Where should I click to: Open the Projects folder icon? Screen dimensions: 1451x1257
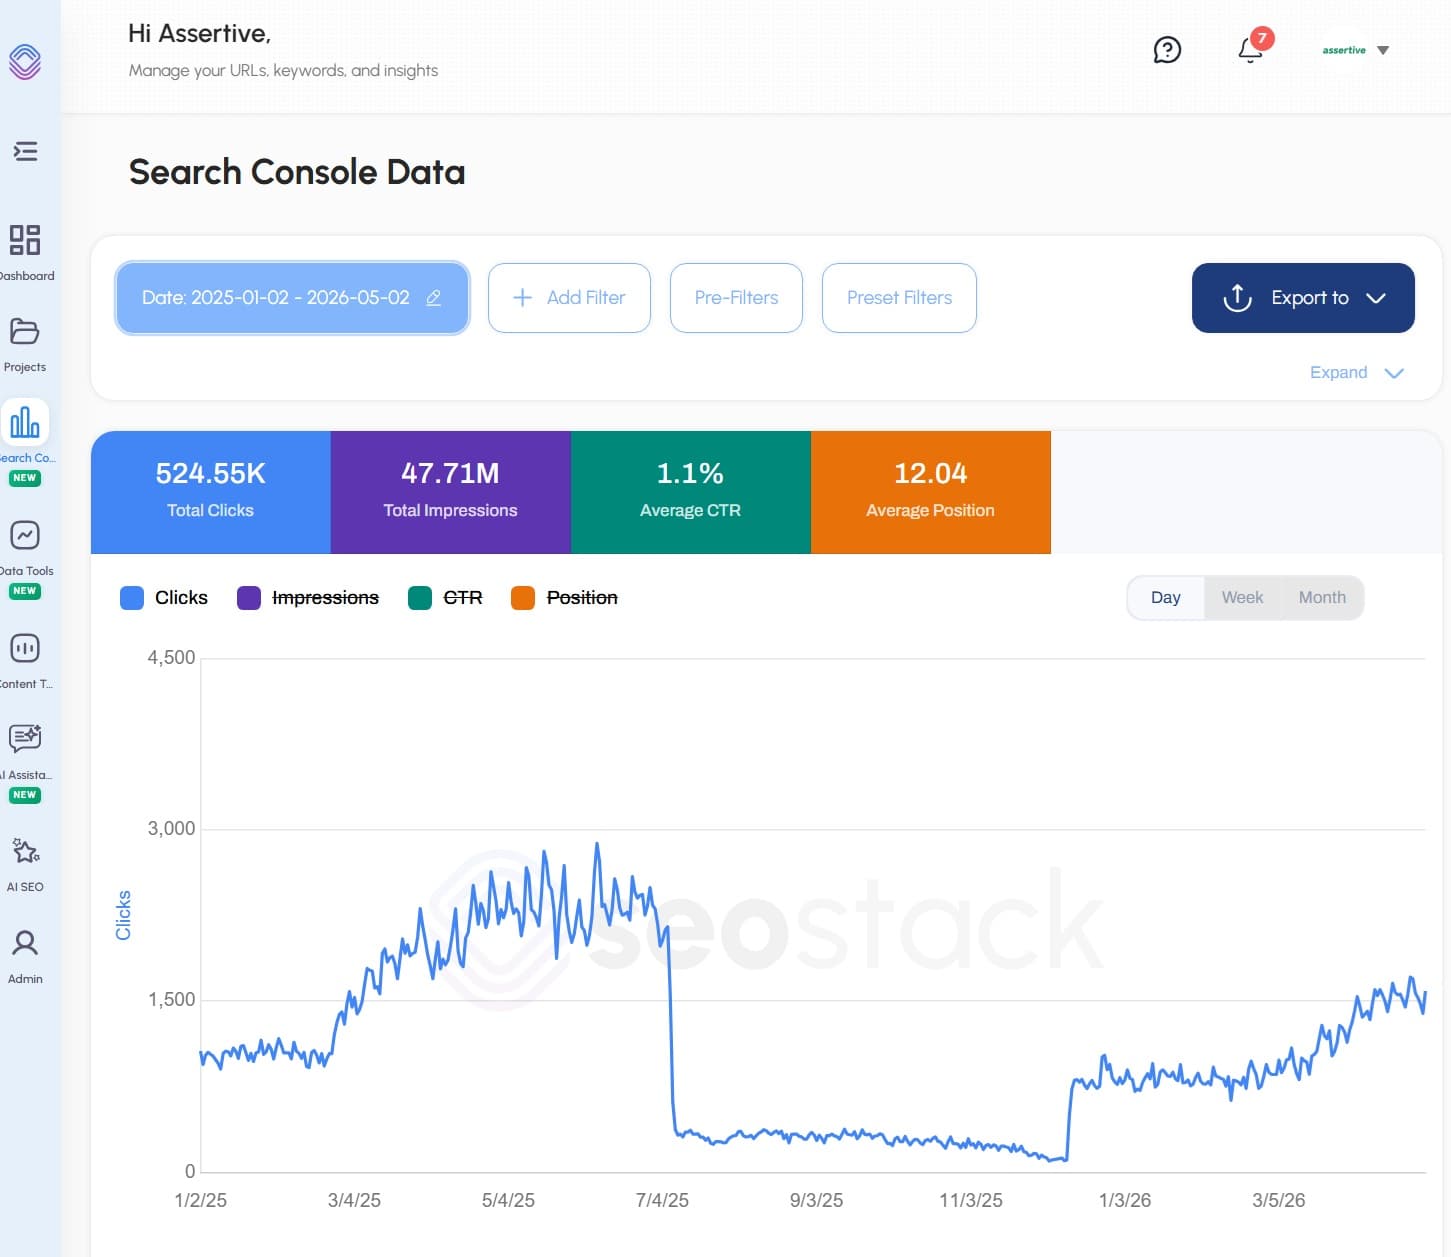pyautogui.click(x=25, y=331)
